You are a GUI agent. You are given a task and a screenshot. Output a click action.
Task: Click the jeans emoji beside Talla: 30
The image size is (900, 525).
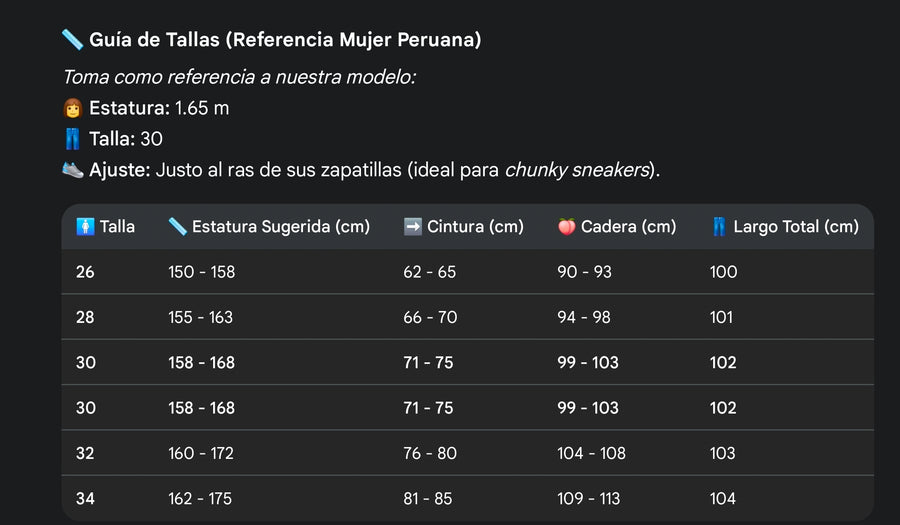click(x=72, y=139)
